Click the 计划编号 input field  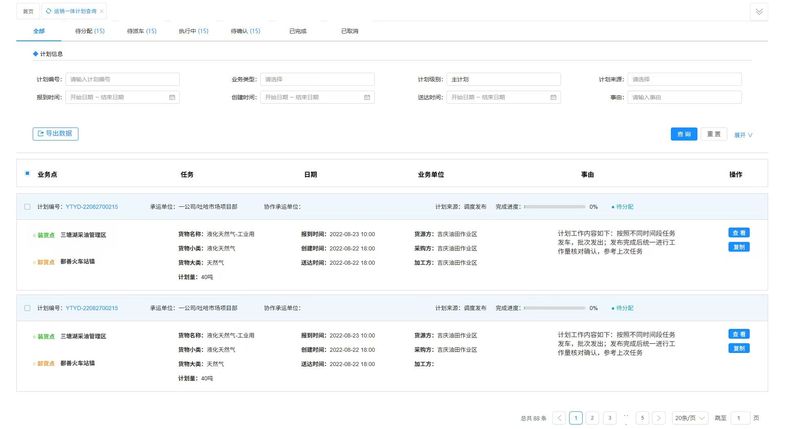(x=123, y=79)
